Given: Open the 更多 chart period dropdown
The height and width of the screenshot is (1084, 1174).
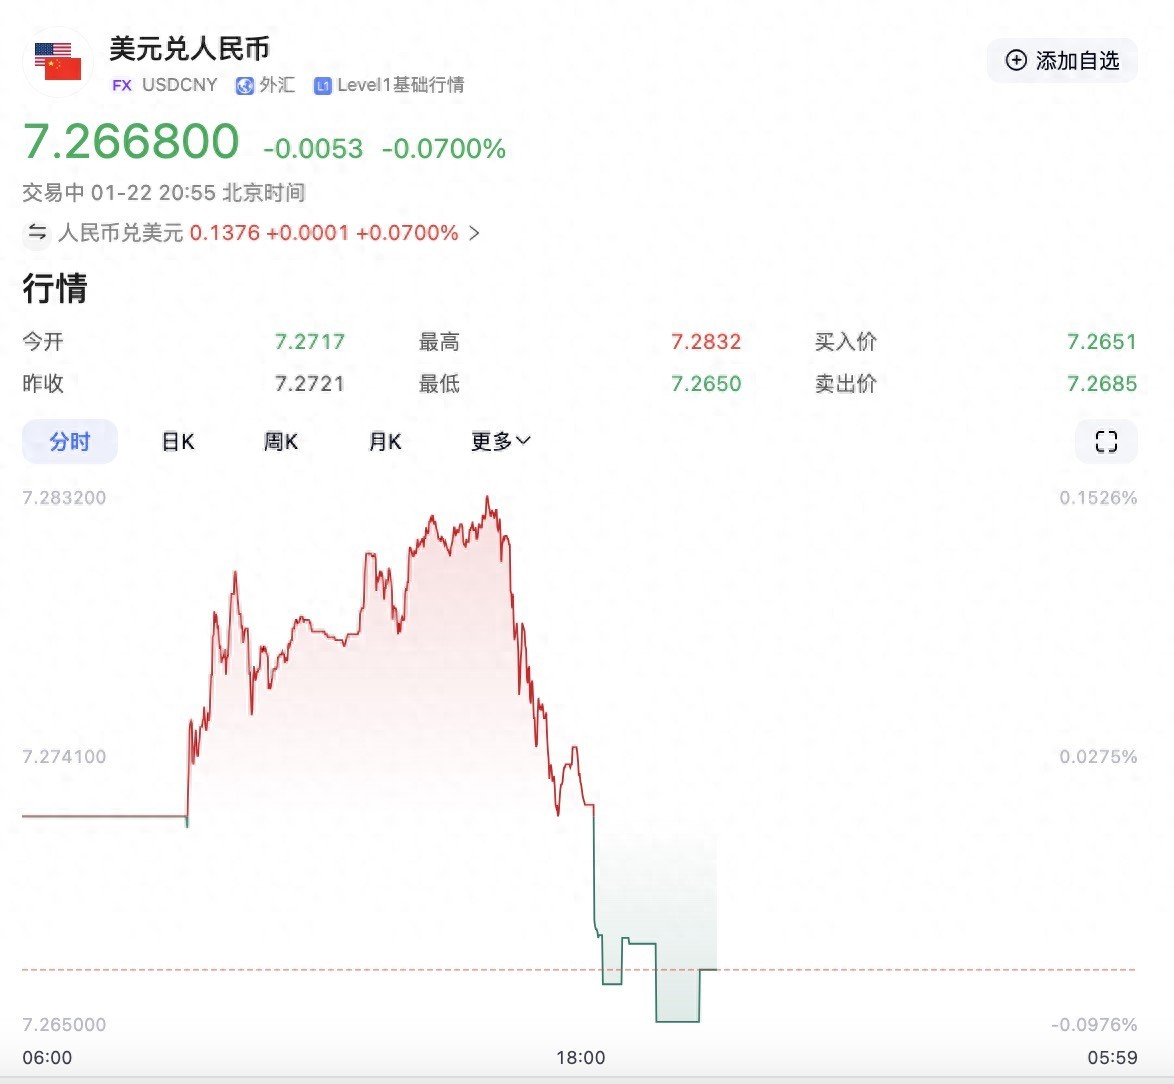Looking at the screenshot, I should point(501,442).
